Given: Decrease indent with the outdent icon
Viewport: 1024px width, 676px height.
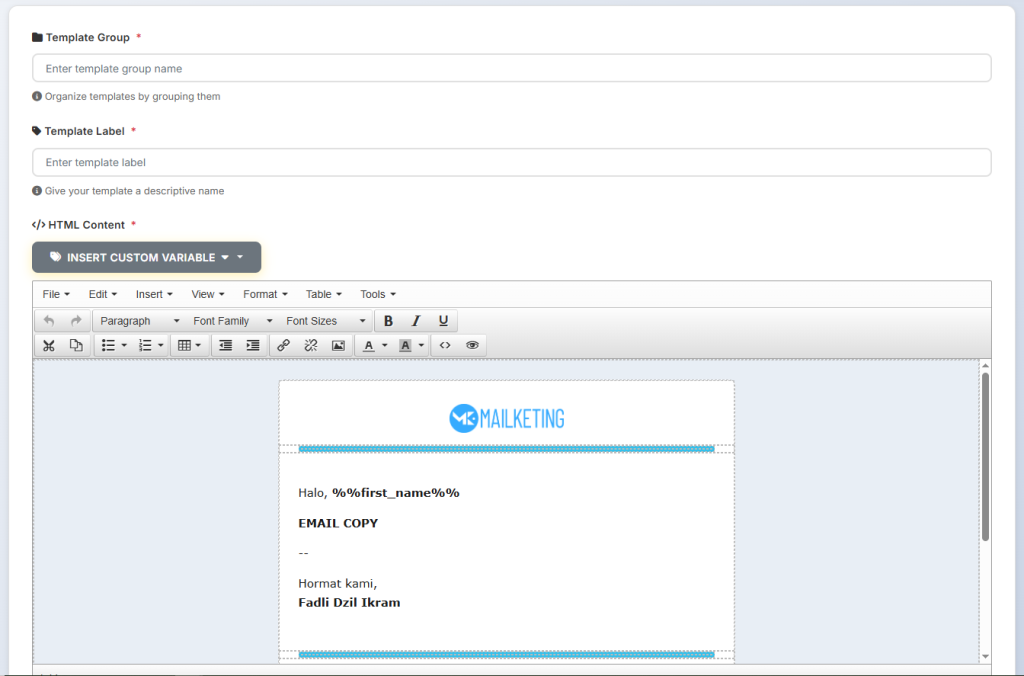Looking at the screenshot, I should click(225, 345).
